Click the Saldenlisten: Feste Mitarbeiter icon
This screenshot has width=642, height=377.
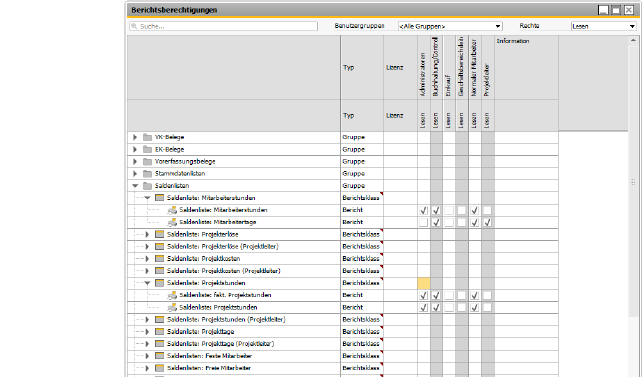coord(159,356)
